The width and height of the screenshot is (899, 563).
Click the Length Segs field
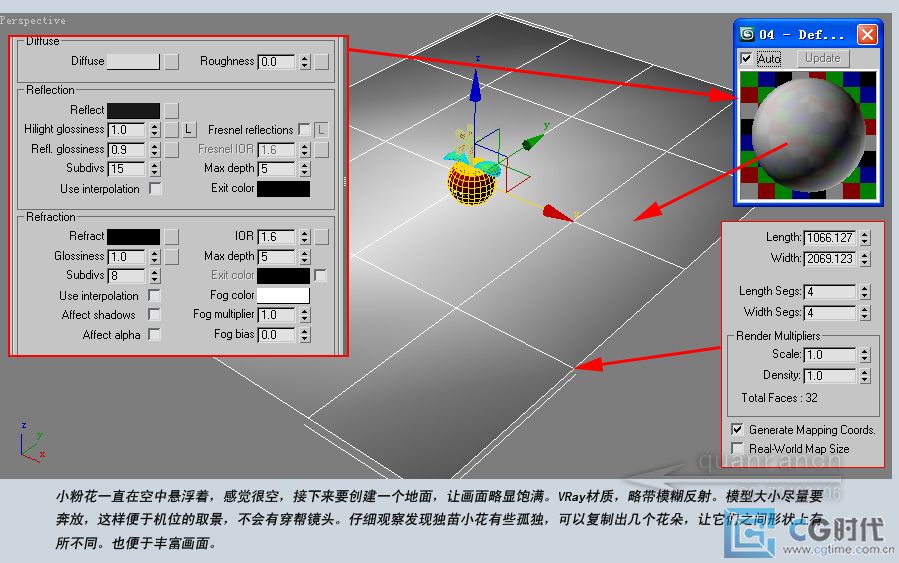coord(829,292)
